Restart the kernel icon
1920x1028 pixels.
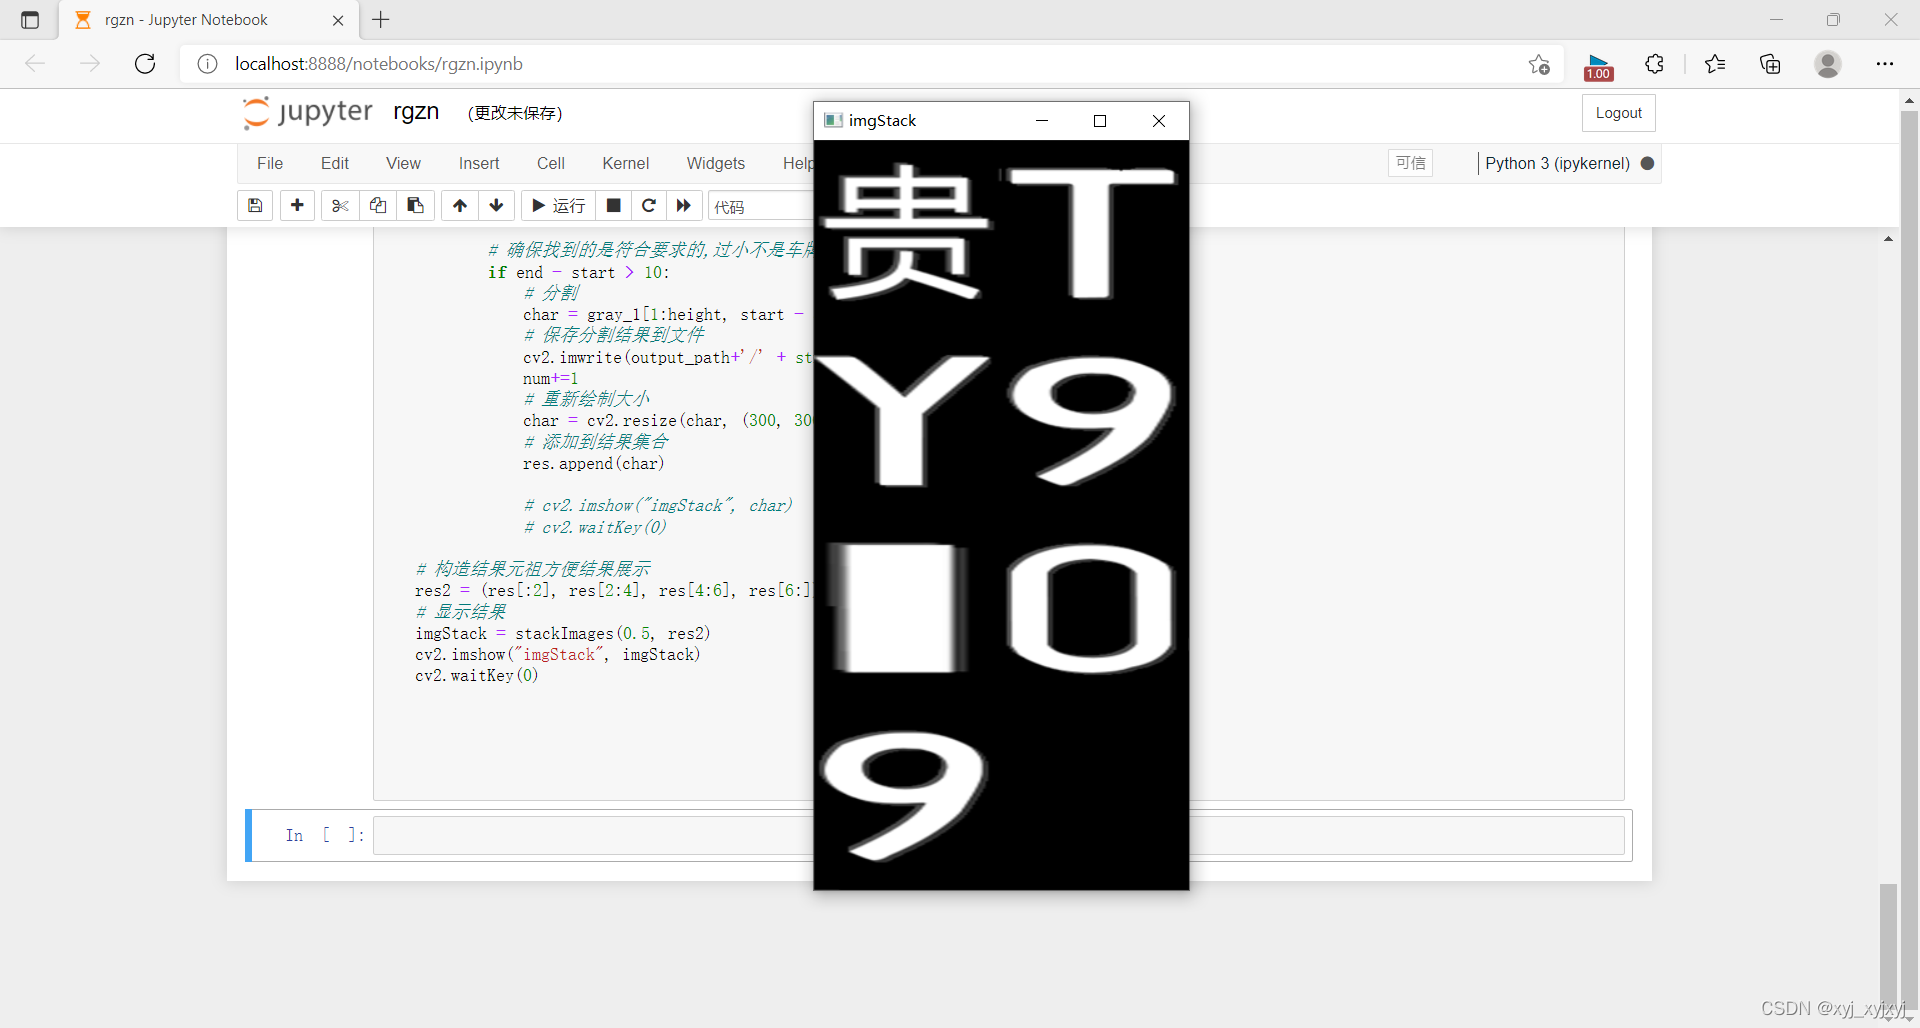pyautogui.click(x=649, y=206)
